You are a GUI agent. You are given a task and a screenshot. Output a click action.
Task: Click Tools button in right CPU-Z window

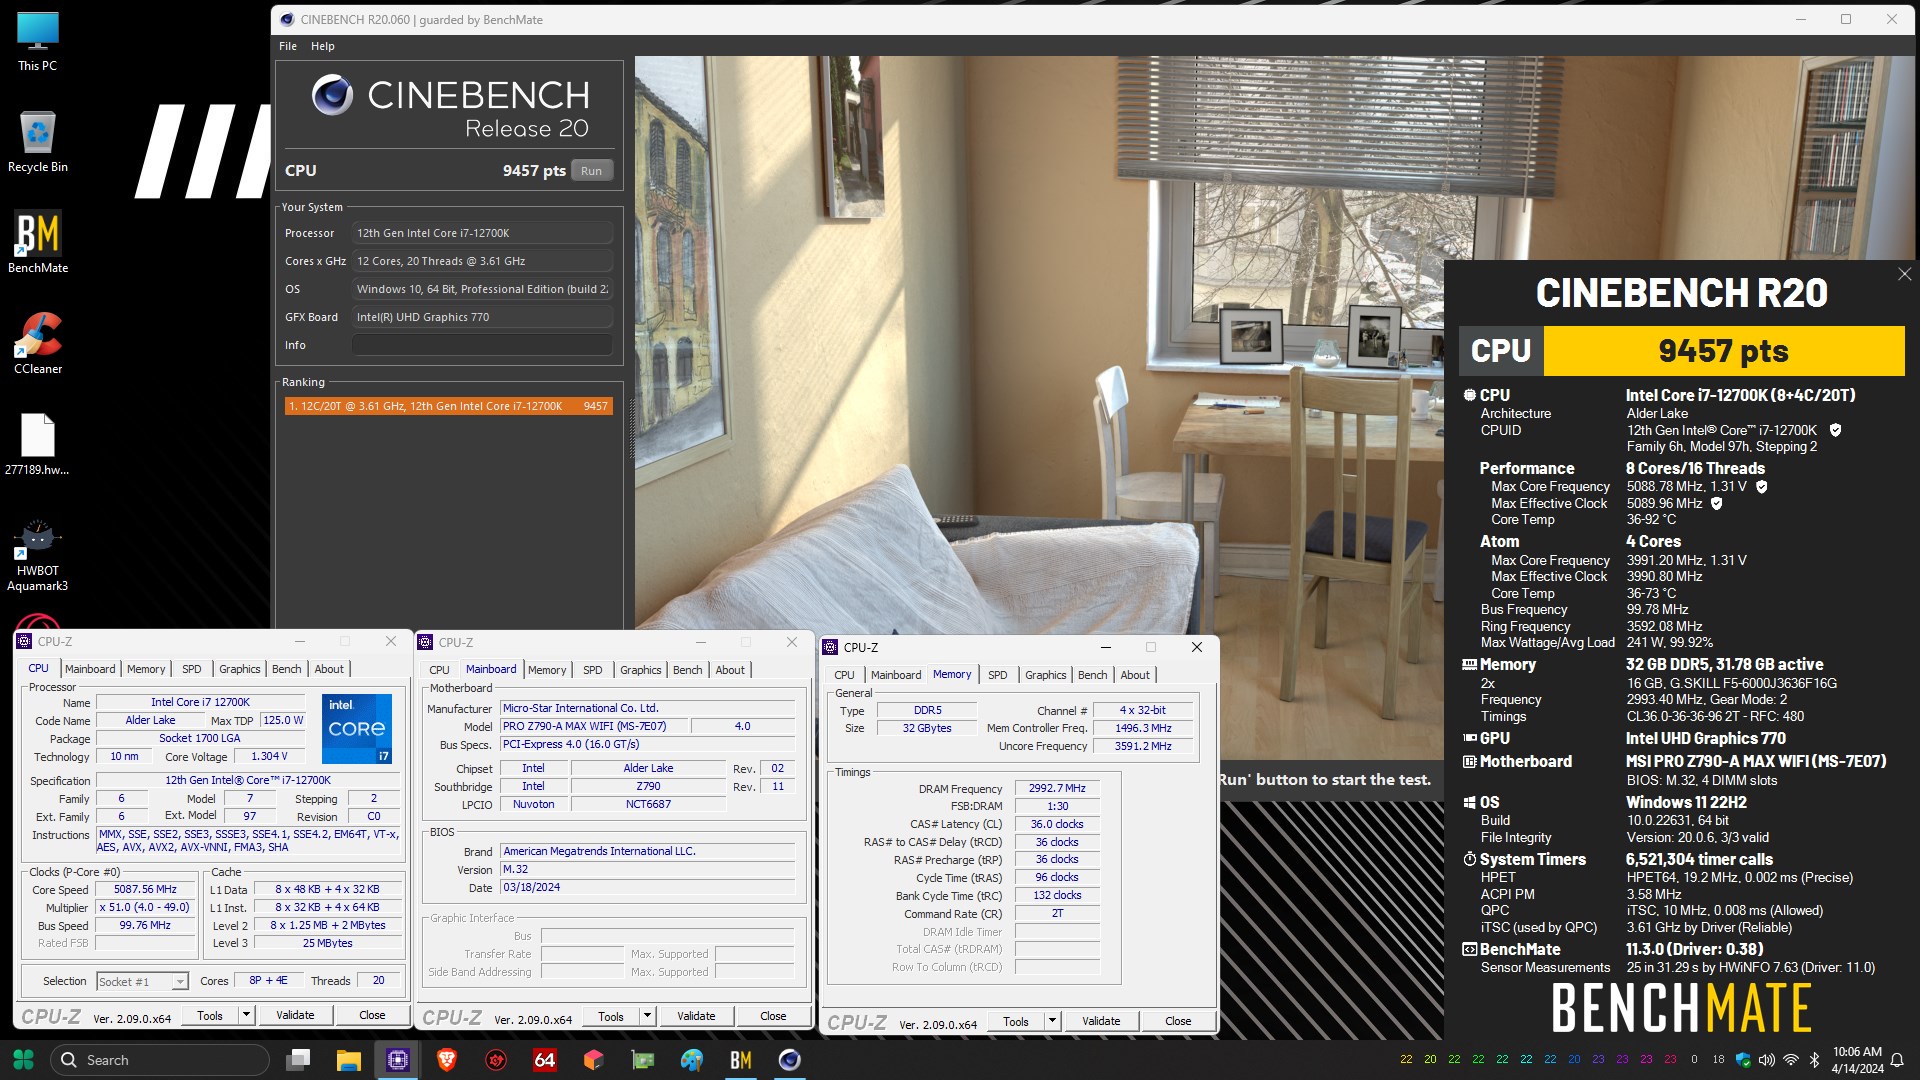1016,1021
